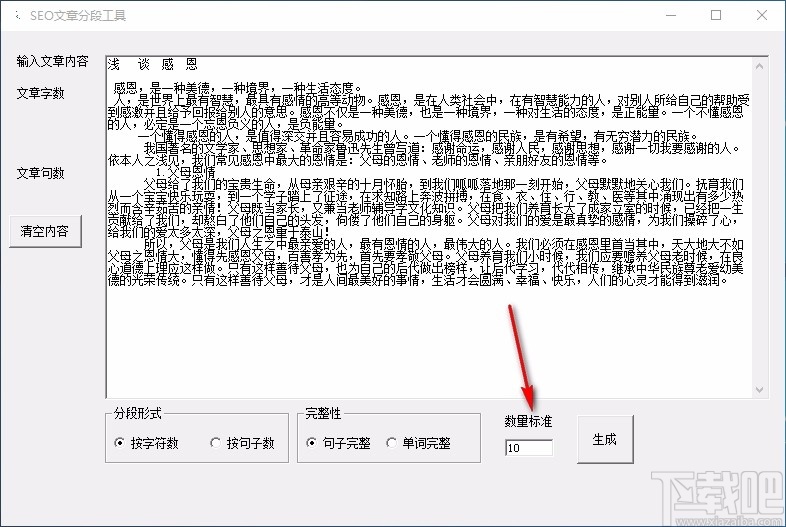Focus the 数量标准 input field
Screen dimensions: 786x527
pyautogui.click(x=529, y=448)
